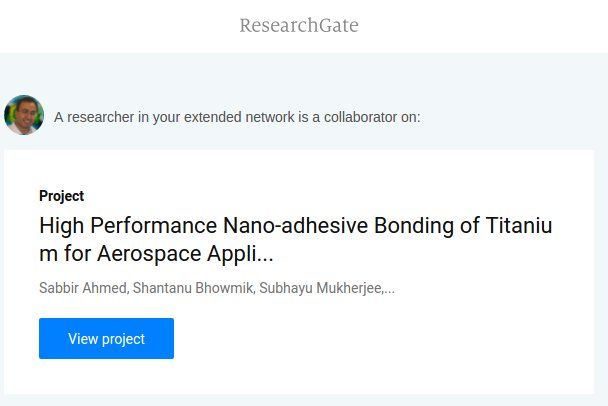The image size is (608, 406).
Task: Open author Subhayu Mukherjee's profile
Action: 319,288
